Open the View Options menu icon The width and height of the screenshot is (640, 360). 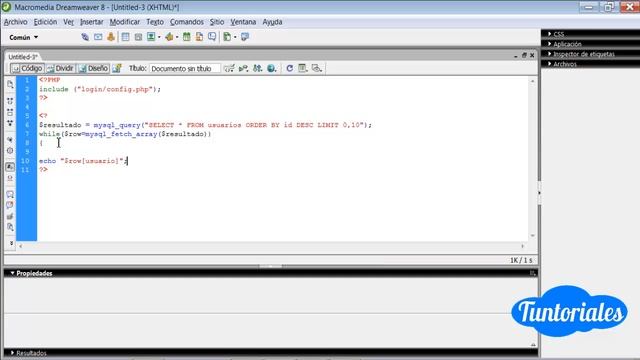pyautogui.click(x=302, y=69)
